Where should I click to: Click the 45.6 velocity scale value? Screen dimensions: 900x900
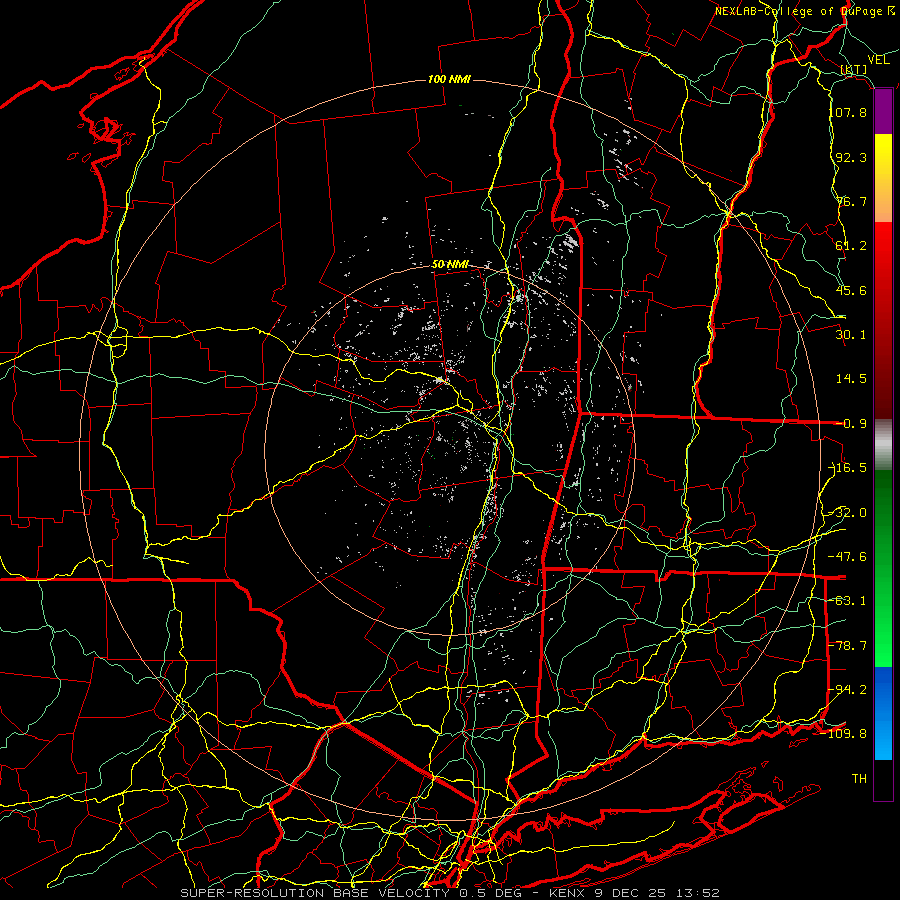pos(851,290)
